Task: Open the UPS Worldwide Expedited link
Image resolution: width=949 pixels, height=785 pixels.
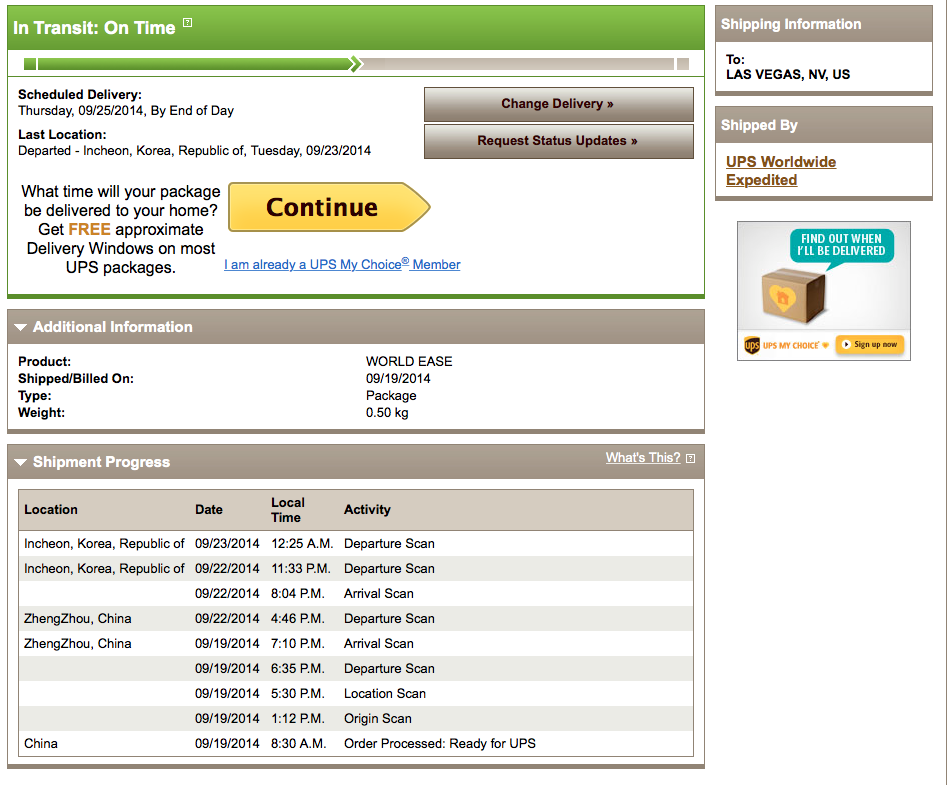Action: [x=781, y=171]
